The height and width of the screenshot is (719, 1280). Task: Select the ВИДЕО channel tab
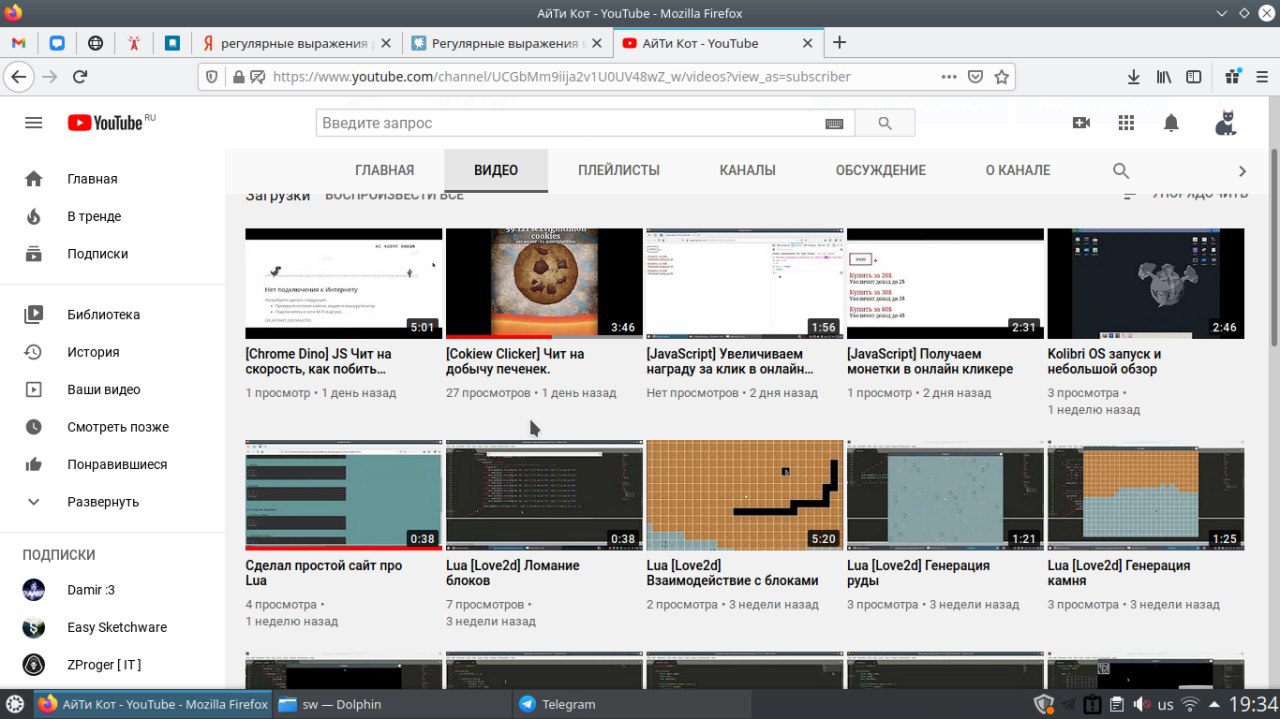(496, 170)
